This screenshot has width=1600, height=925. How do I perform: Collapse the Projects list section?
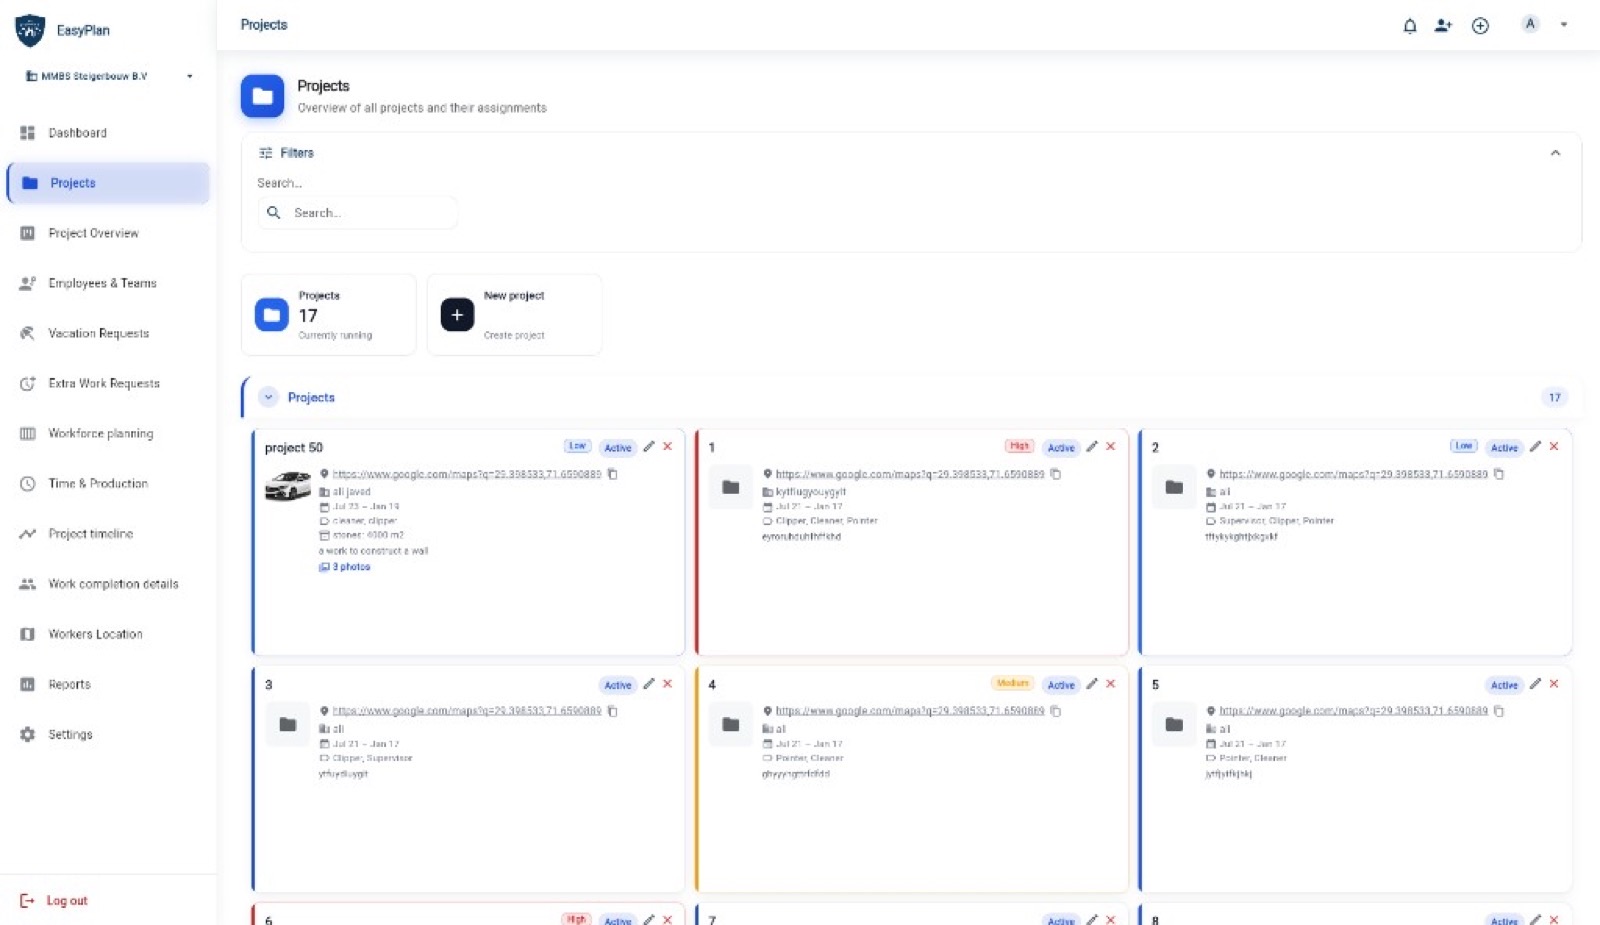click(268, 397)
